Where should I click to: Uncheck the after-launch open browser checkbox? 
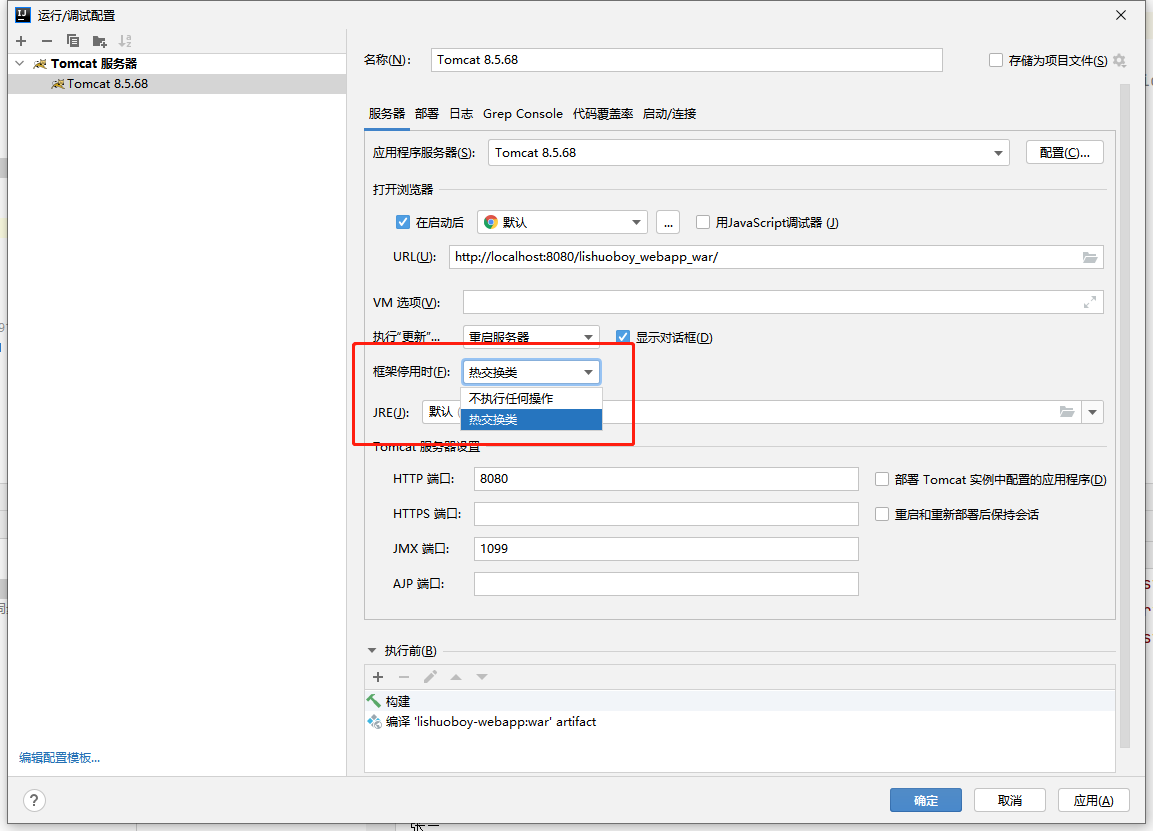(x=402, y=222)
